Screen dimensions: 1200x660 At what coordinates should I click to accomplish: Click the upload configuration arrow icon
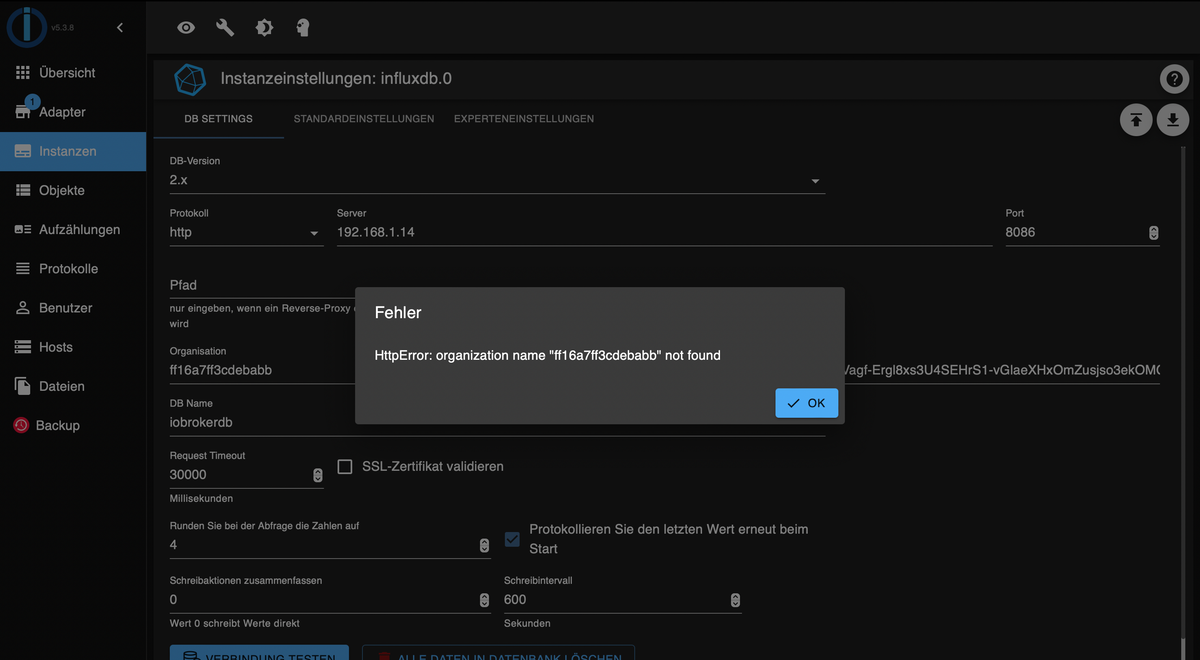click(x=1135, y=120)
